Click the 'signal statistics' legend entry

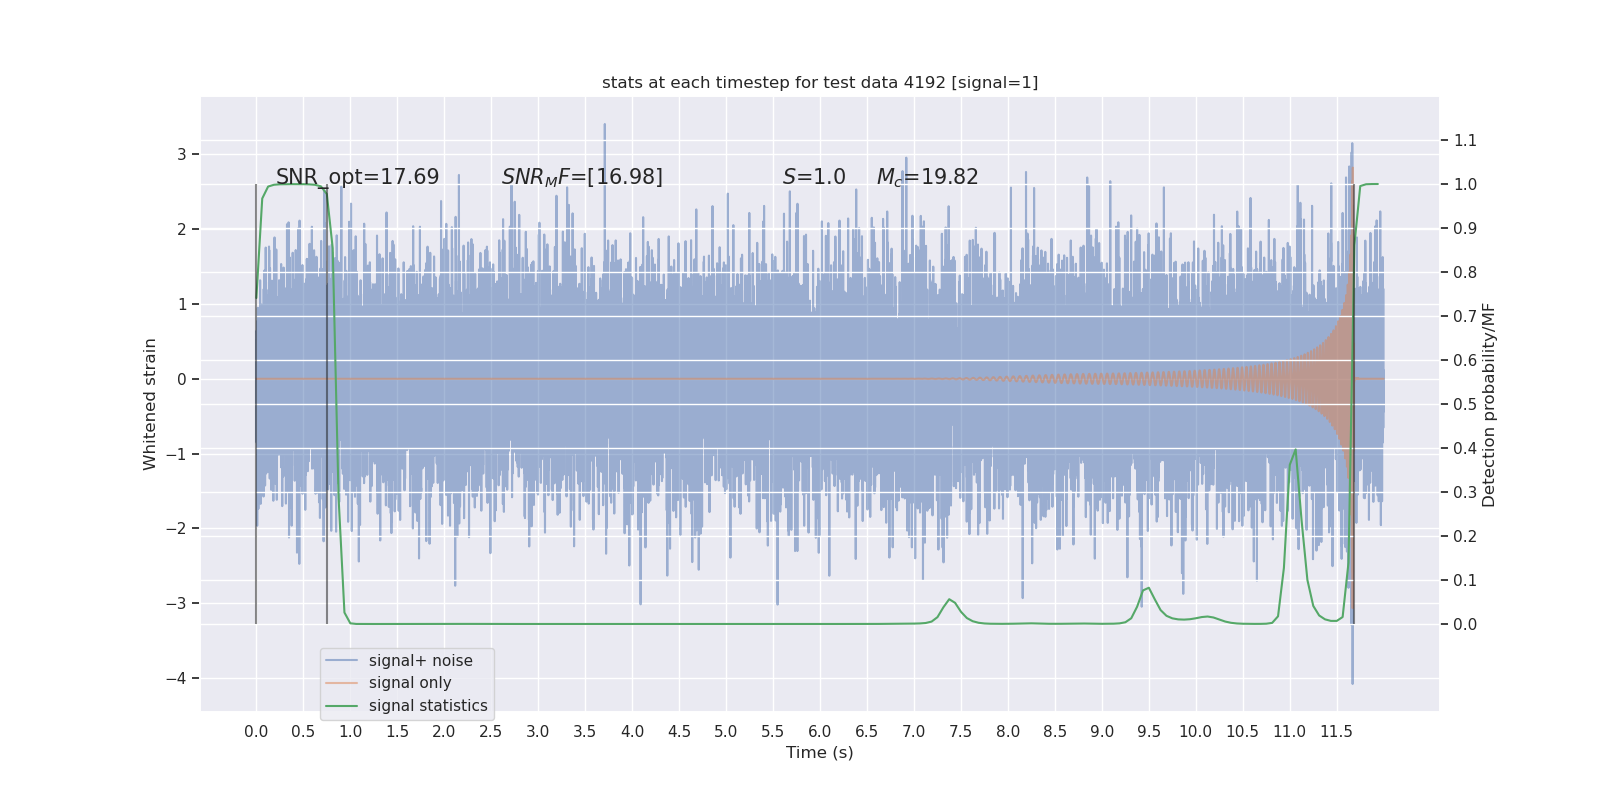[x=428, y=706]
